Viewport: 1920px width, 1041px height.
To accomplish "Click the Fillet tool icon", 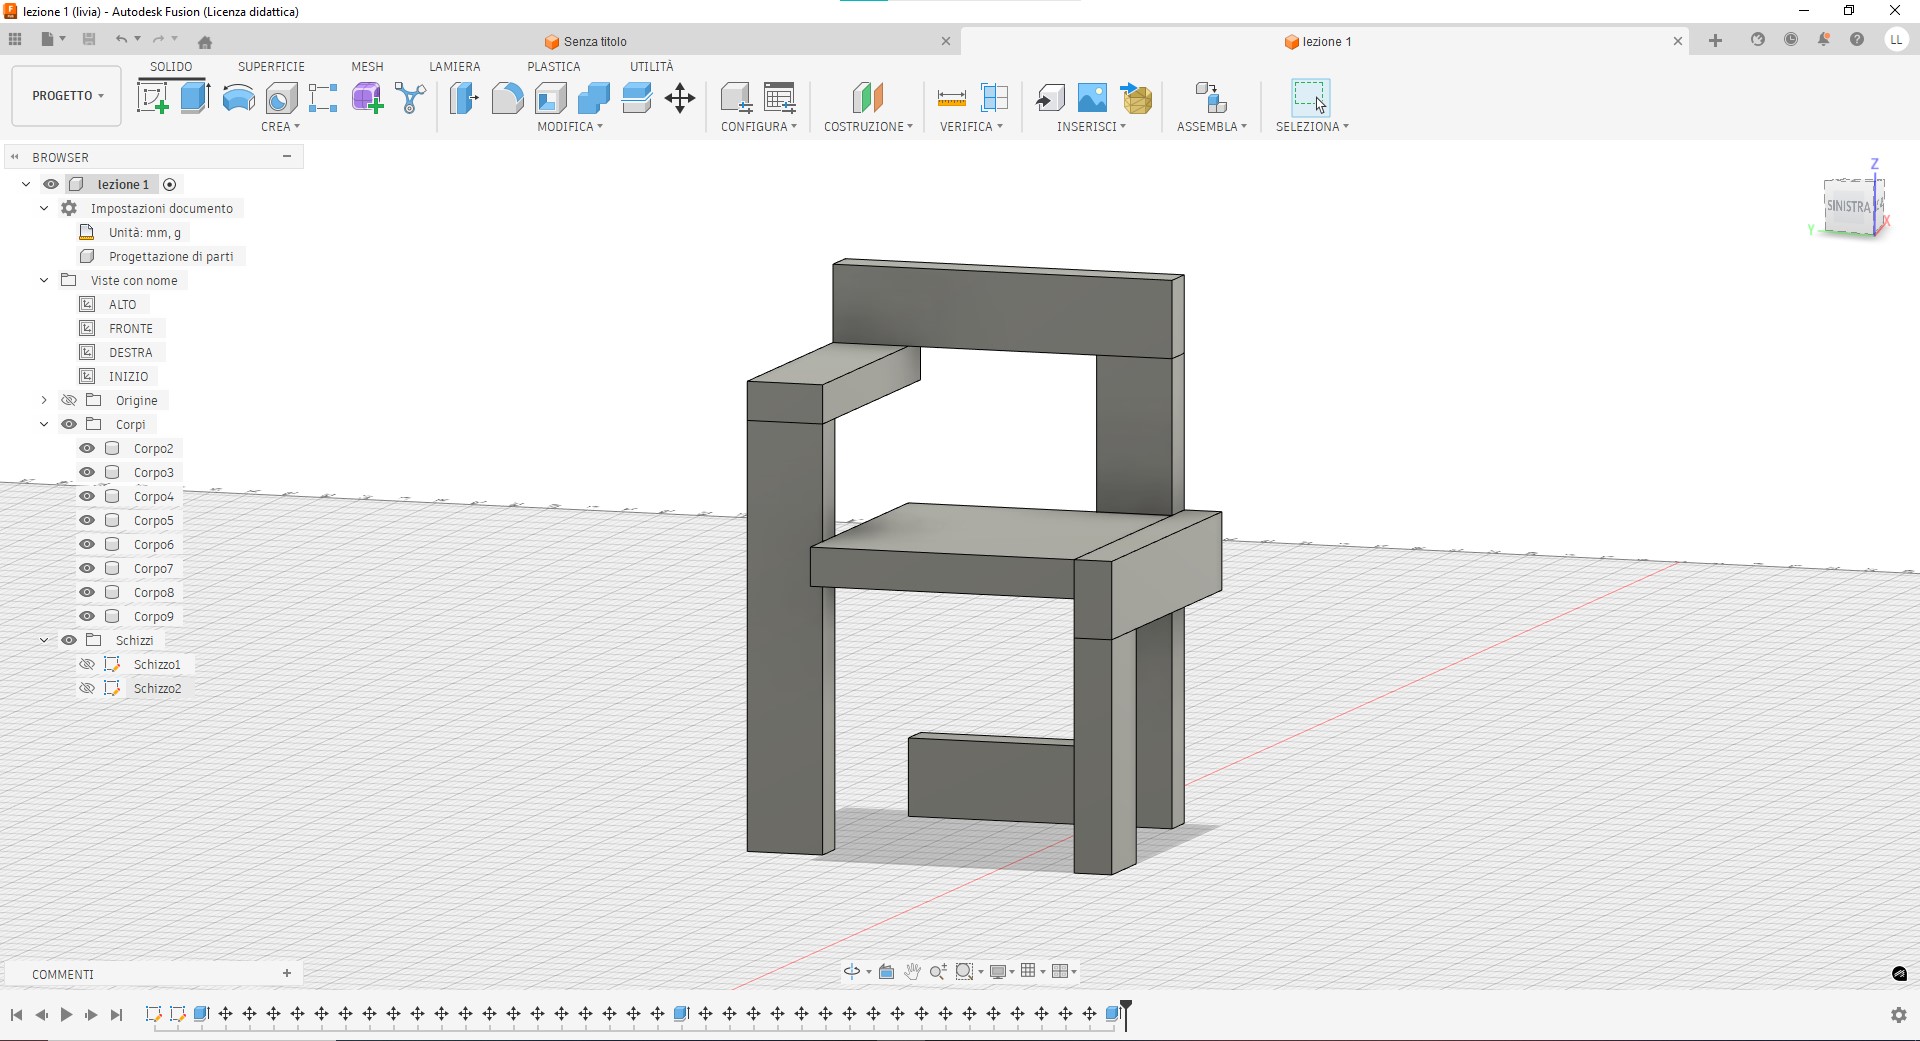I will point(507,98).
